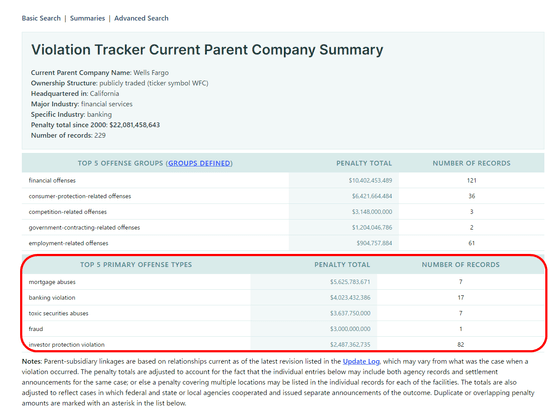Click toxic securities abuses offense type
The height and width of the screenshot is (420, 560).
[x=58, y=313]
